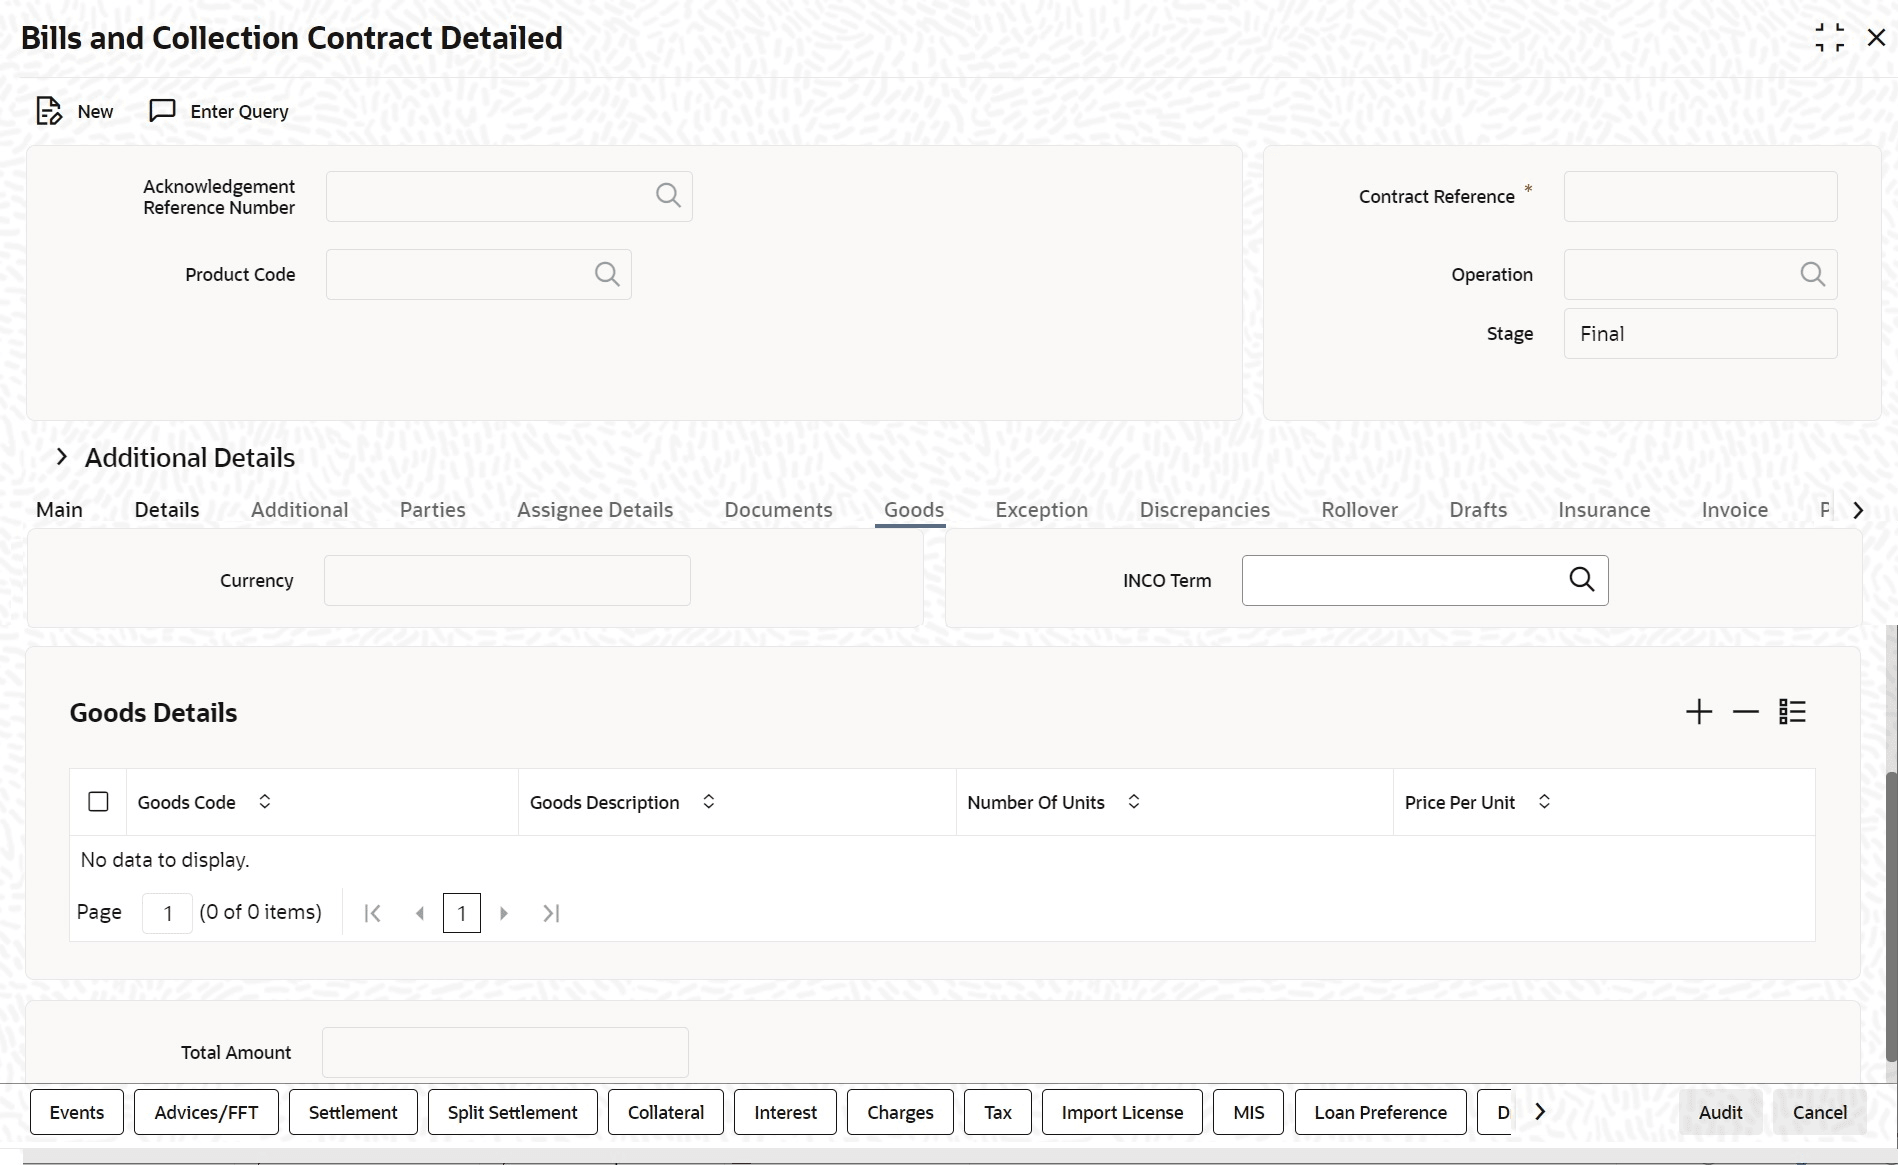Viewport: 1898px width, 1165px height.
Task: Remove a row from Goods Details
Action: pos(1745,712)
